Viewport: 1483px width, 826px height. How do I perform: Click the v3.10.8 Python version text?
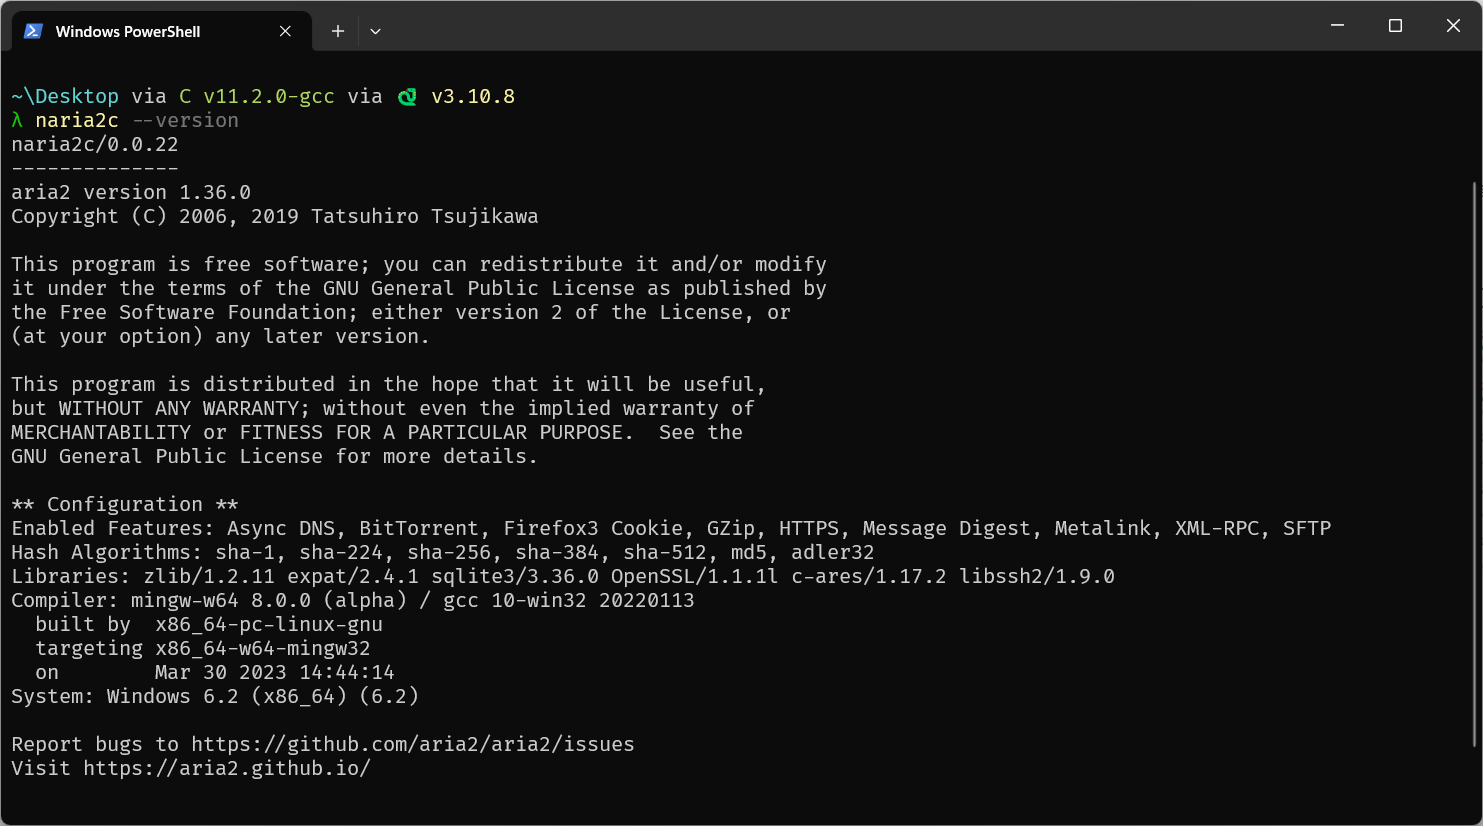(473, 97)
